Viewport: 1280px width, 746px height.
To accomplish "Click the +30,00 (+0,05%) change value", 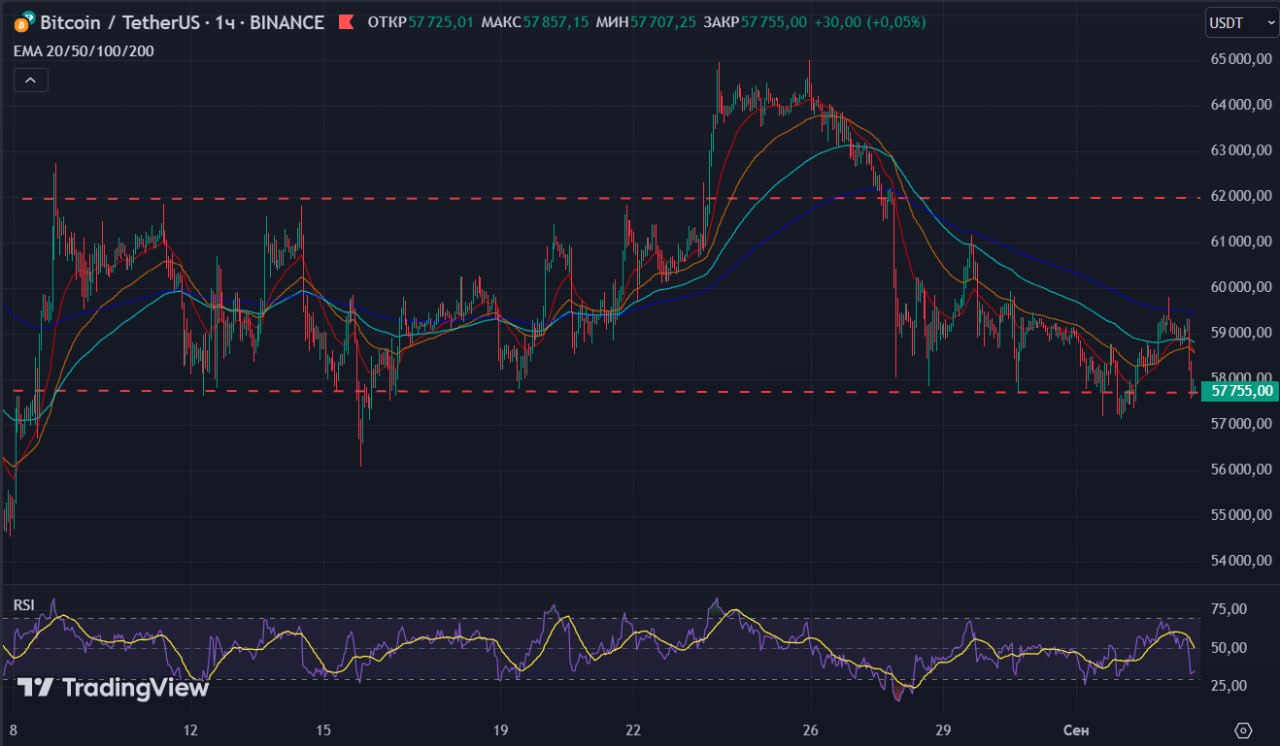I will [x=871, y=22].
